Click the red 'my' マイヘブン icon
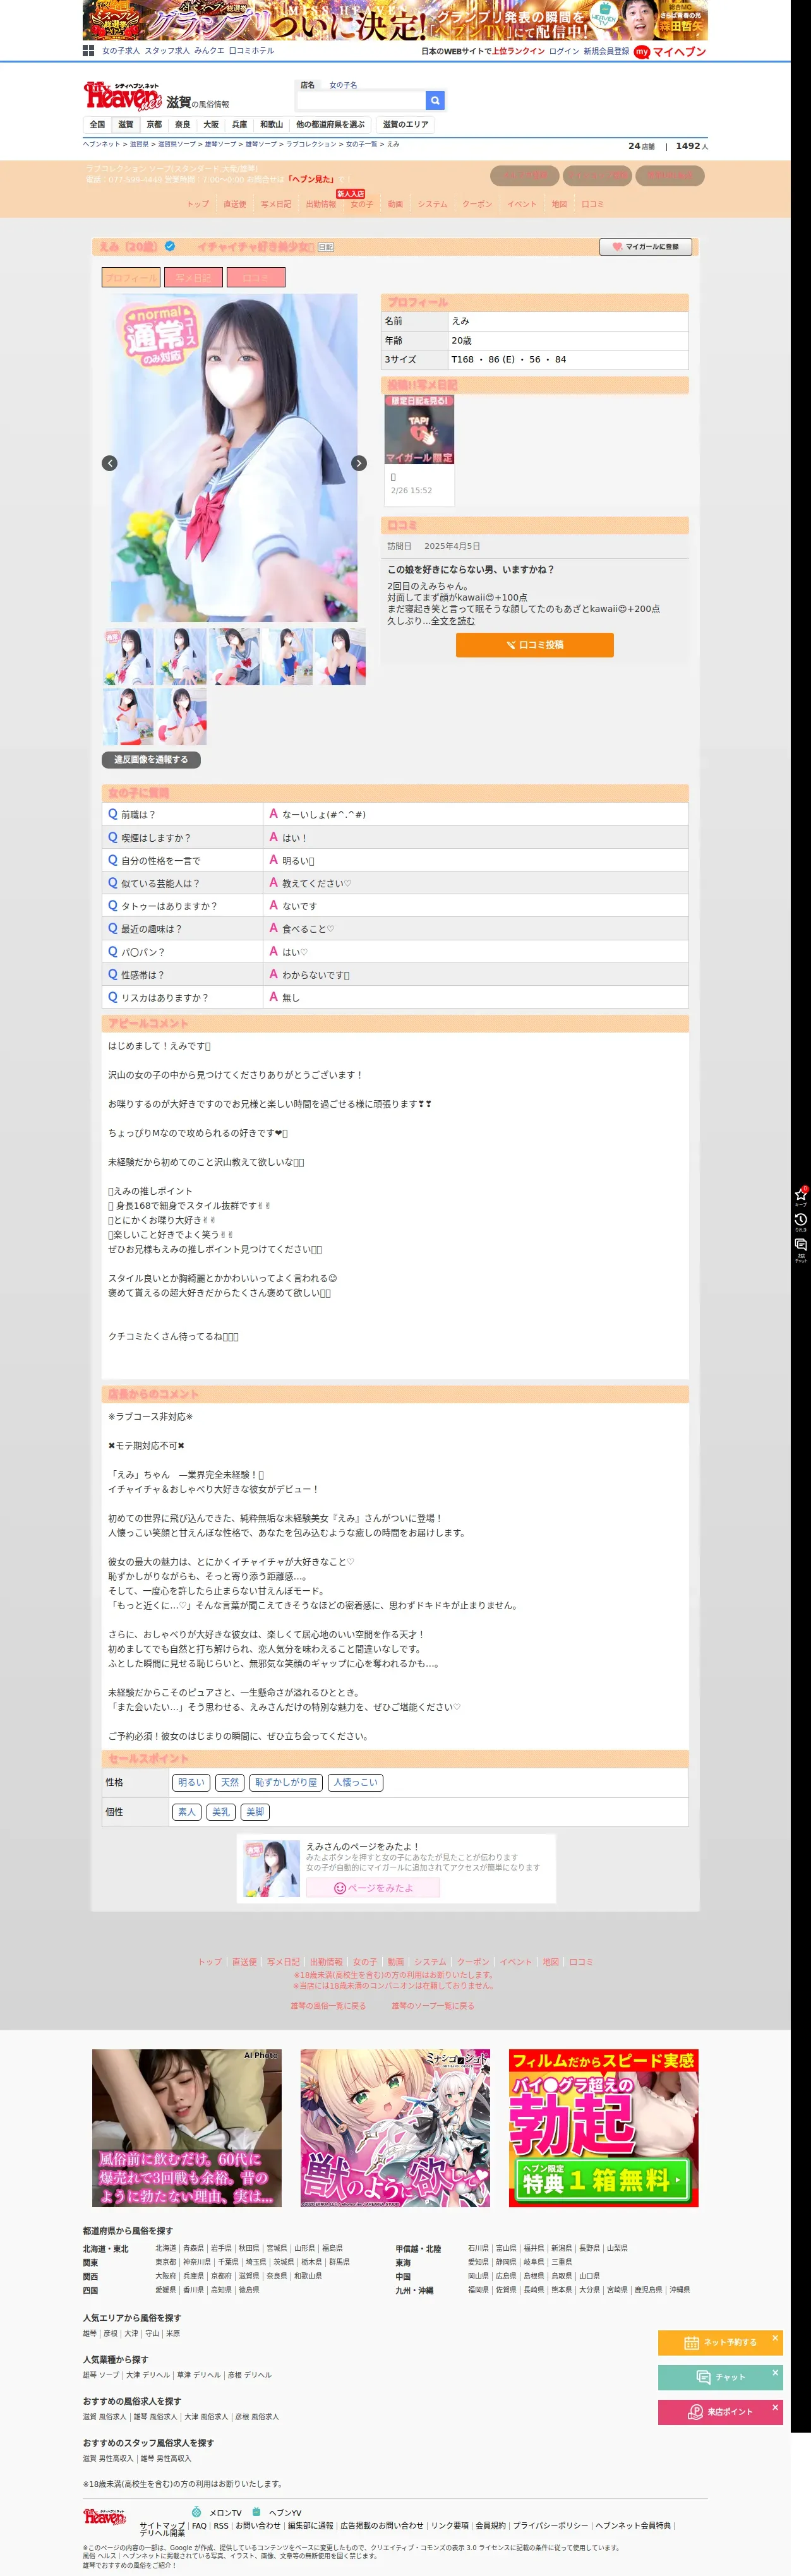811x2576 pixels. 642,51
